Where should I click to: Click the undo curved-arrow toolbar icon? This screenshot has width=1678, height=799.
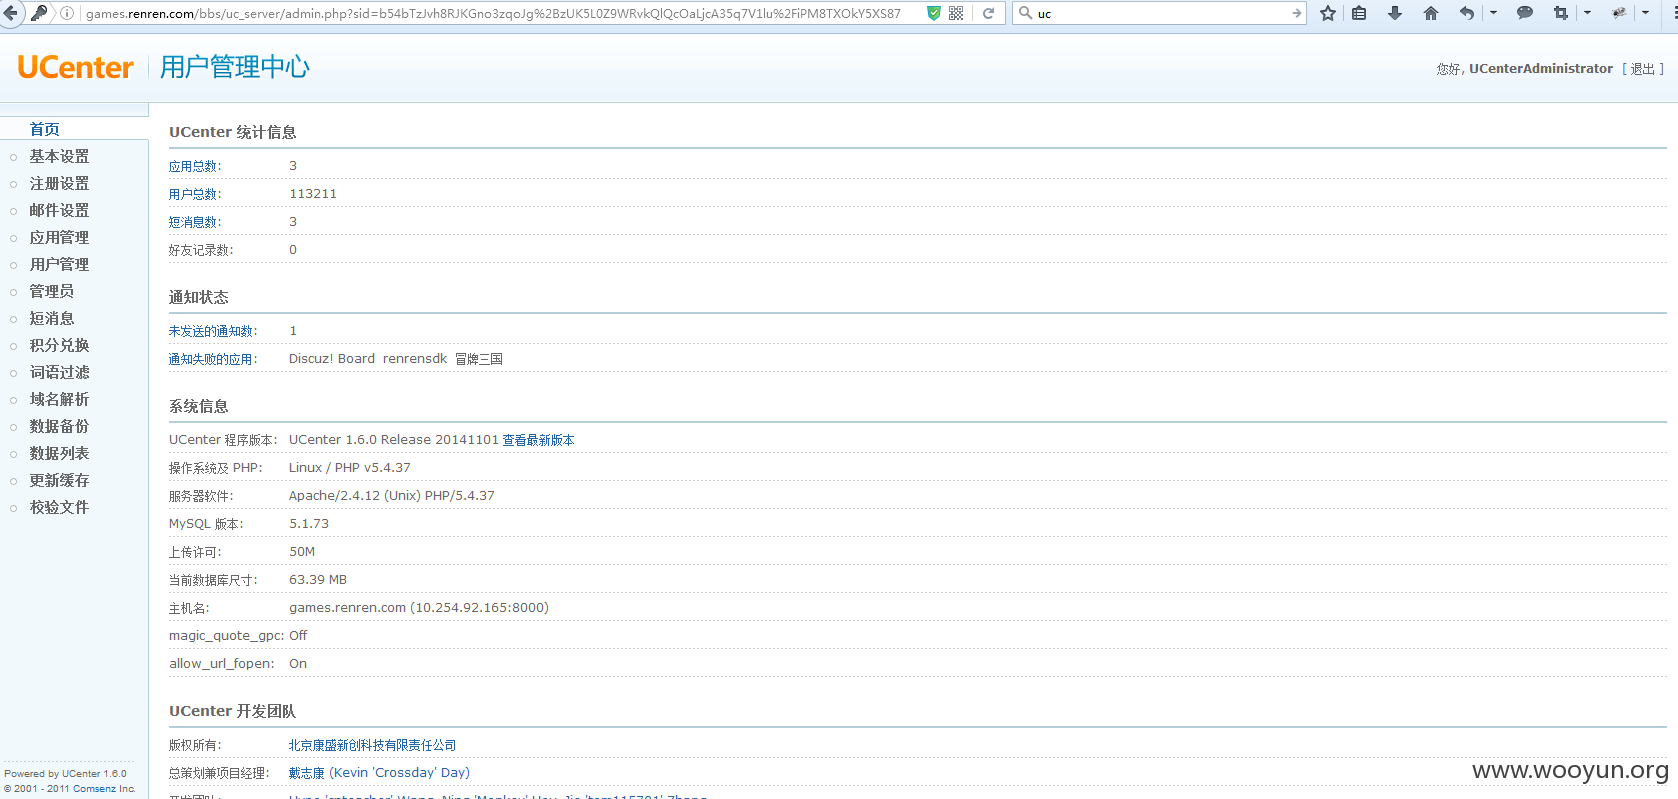coord(1467,13)
